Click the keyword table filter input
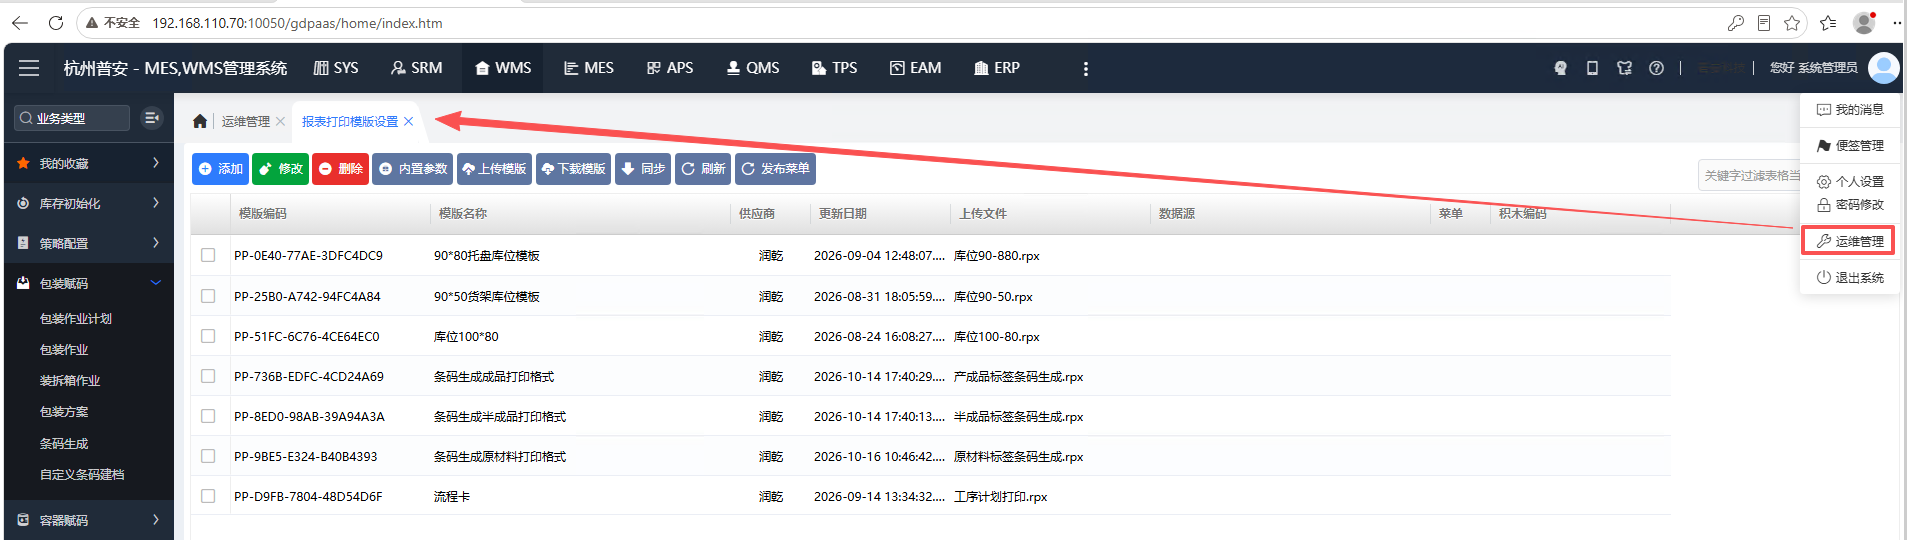The image size is (1907, 540). pyautogui.click(x=1749, y=175)
